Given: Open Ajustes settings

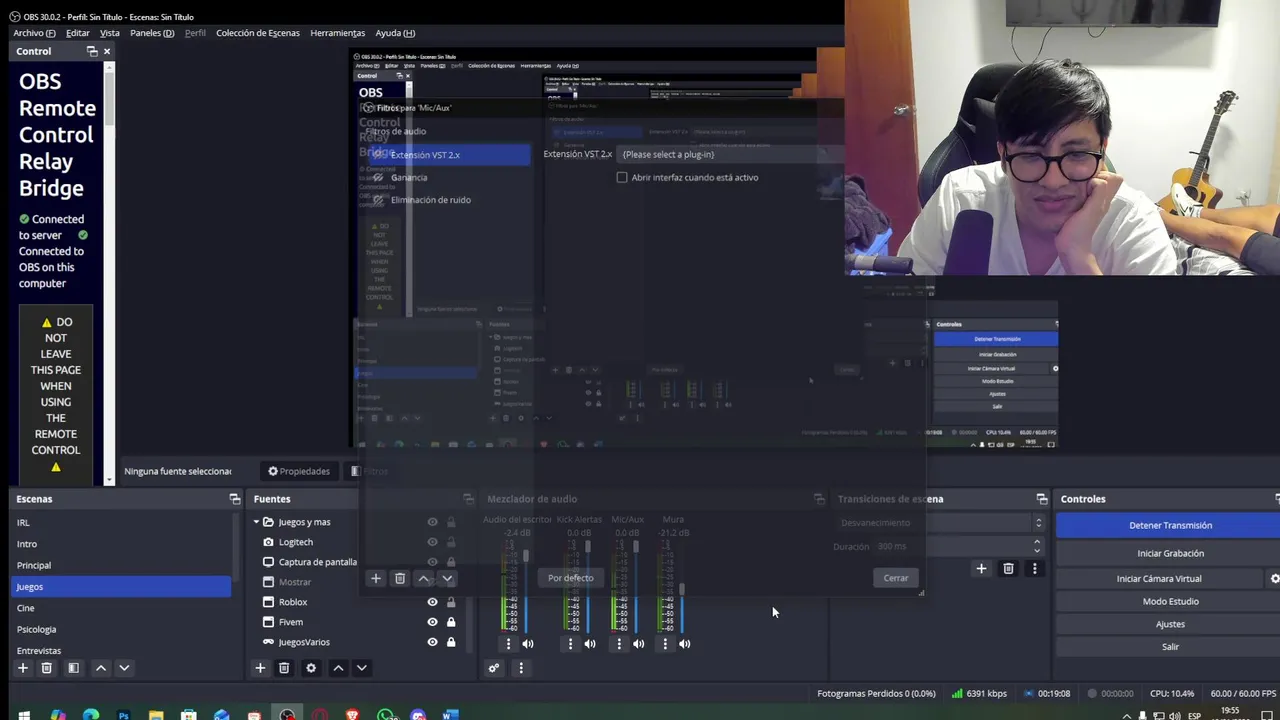Looking at the screenshot, I should pos(1170,624).
